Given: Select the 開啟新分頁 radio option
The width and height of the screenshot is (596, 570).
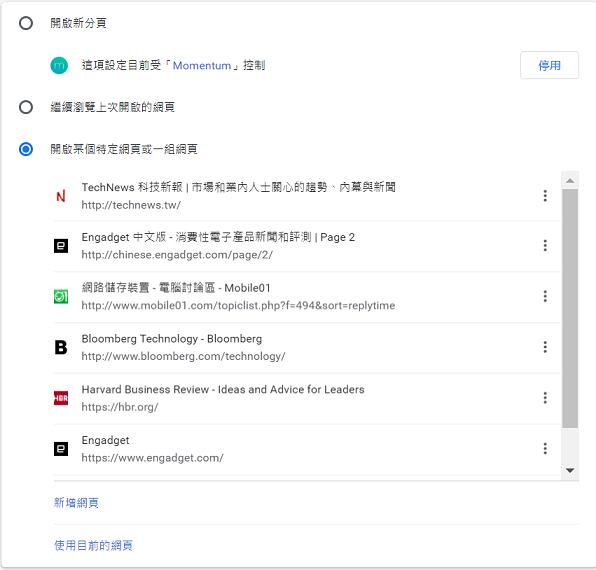Looking at the screenshot, I should [26, 23].
